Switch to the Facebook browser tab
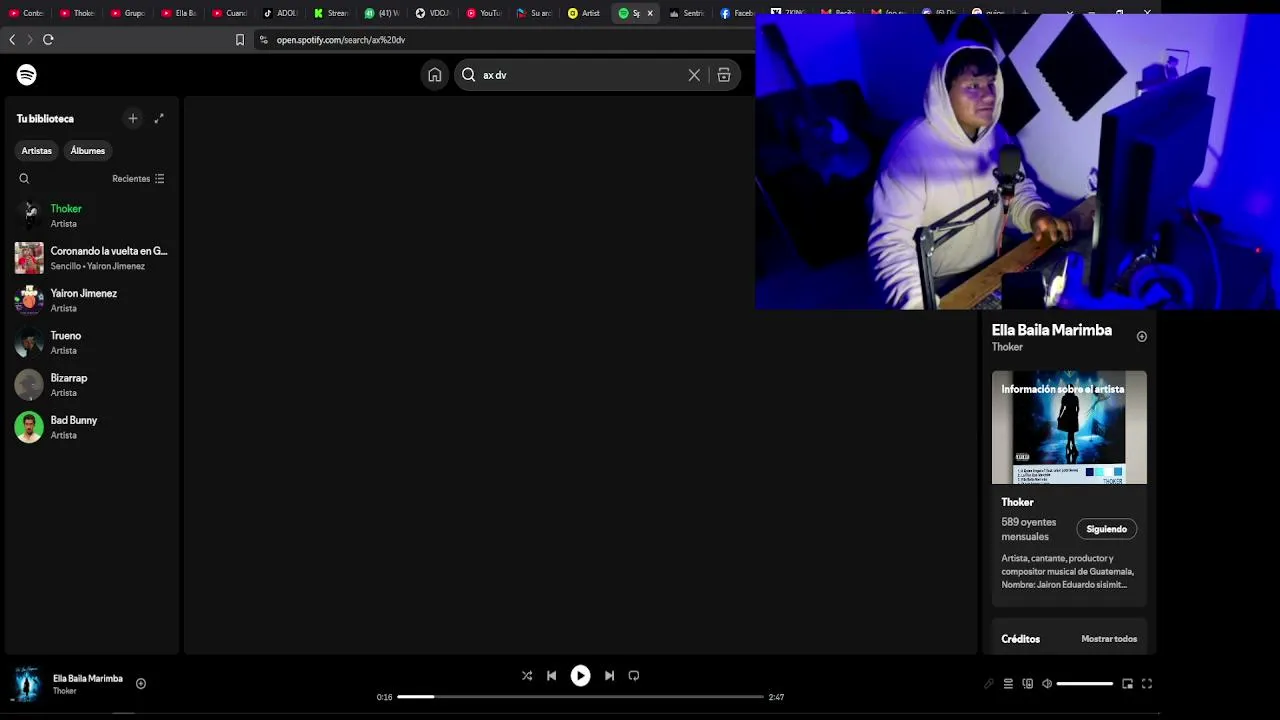This screenshot has width=1280, height=720. tap(737, 13)
